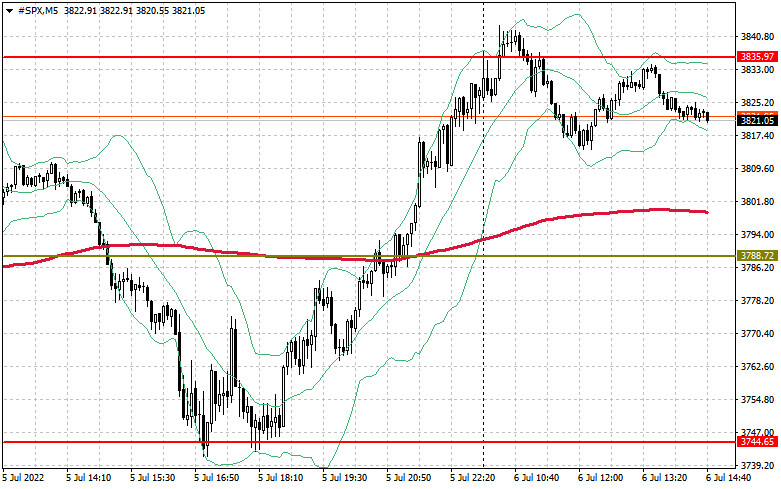
Task: Click the 3778.20 price axis label
Action: [x=757, y=301]
